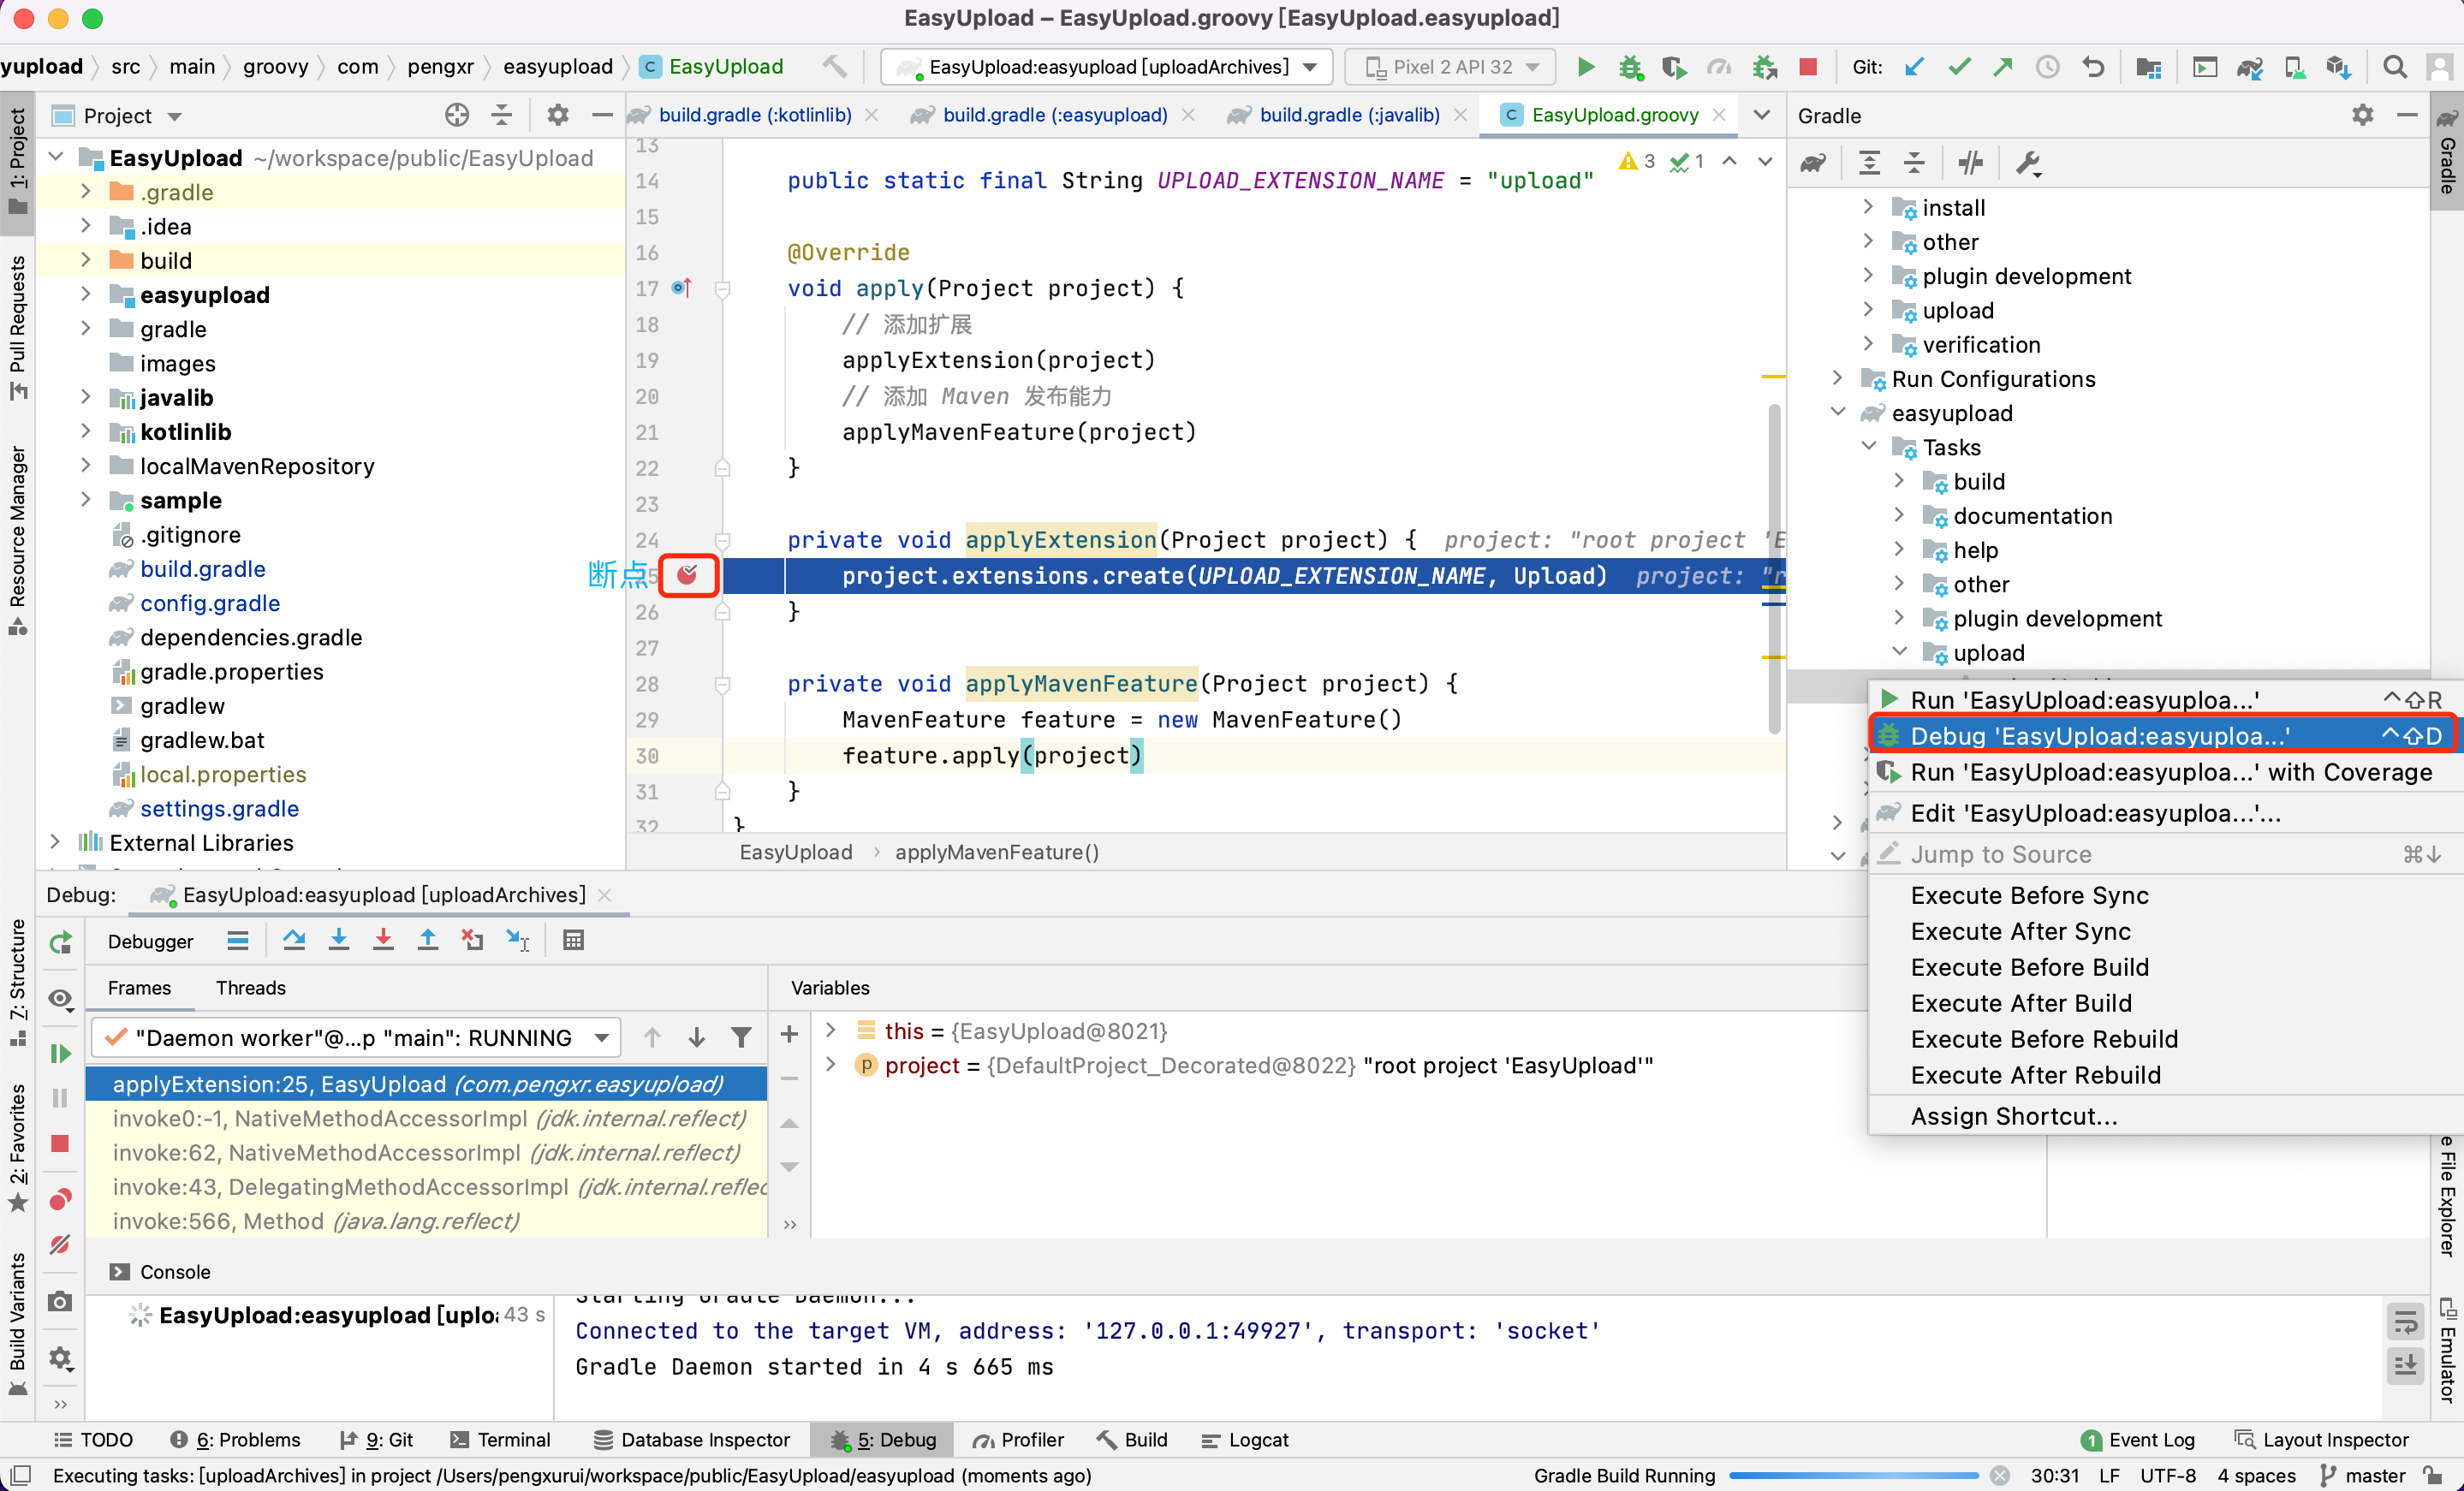Switch to the build.gradle (:kotlinlib) tab
This screenshot has width=2464, height=1491.
pos(754,115)
